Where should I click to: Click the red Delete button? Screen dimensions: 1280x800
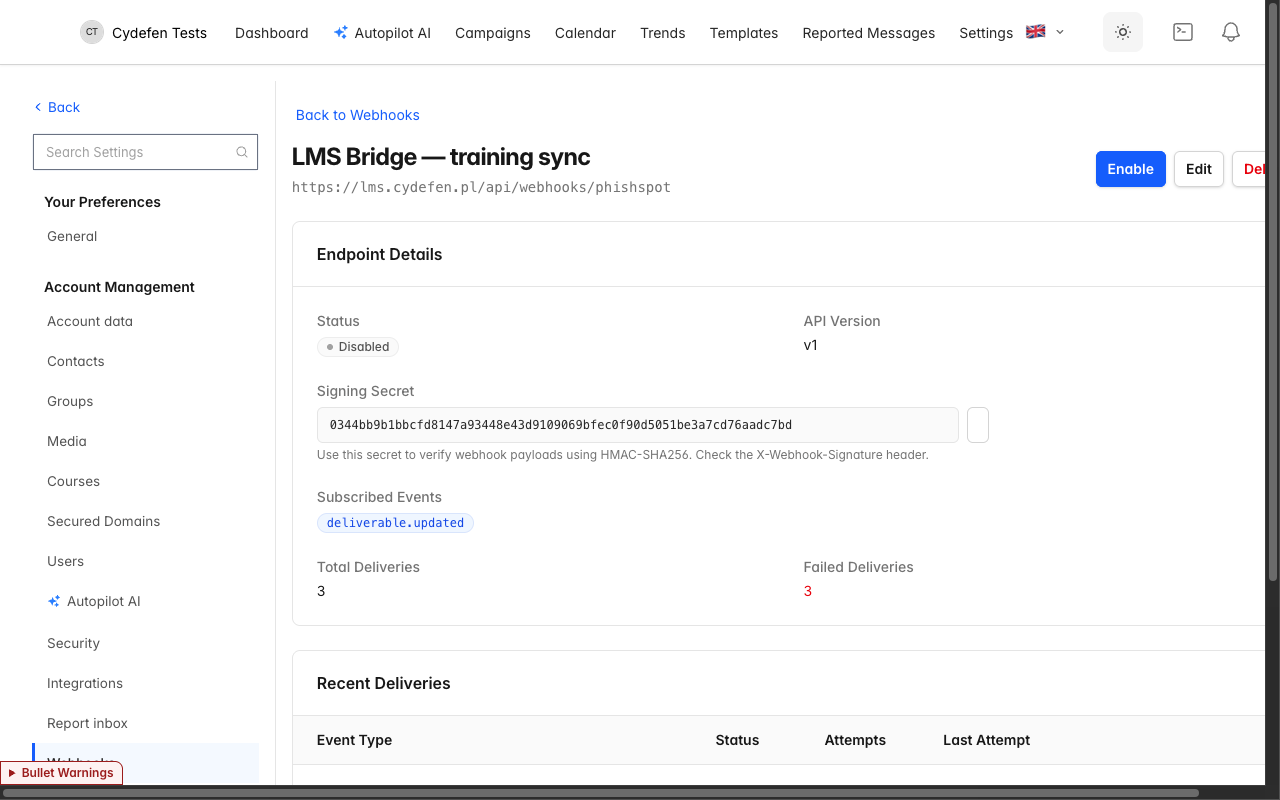(x=1250, y=169)
